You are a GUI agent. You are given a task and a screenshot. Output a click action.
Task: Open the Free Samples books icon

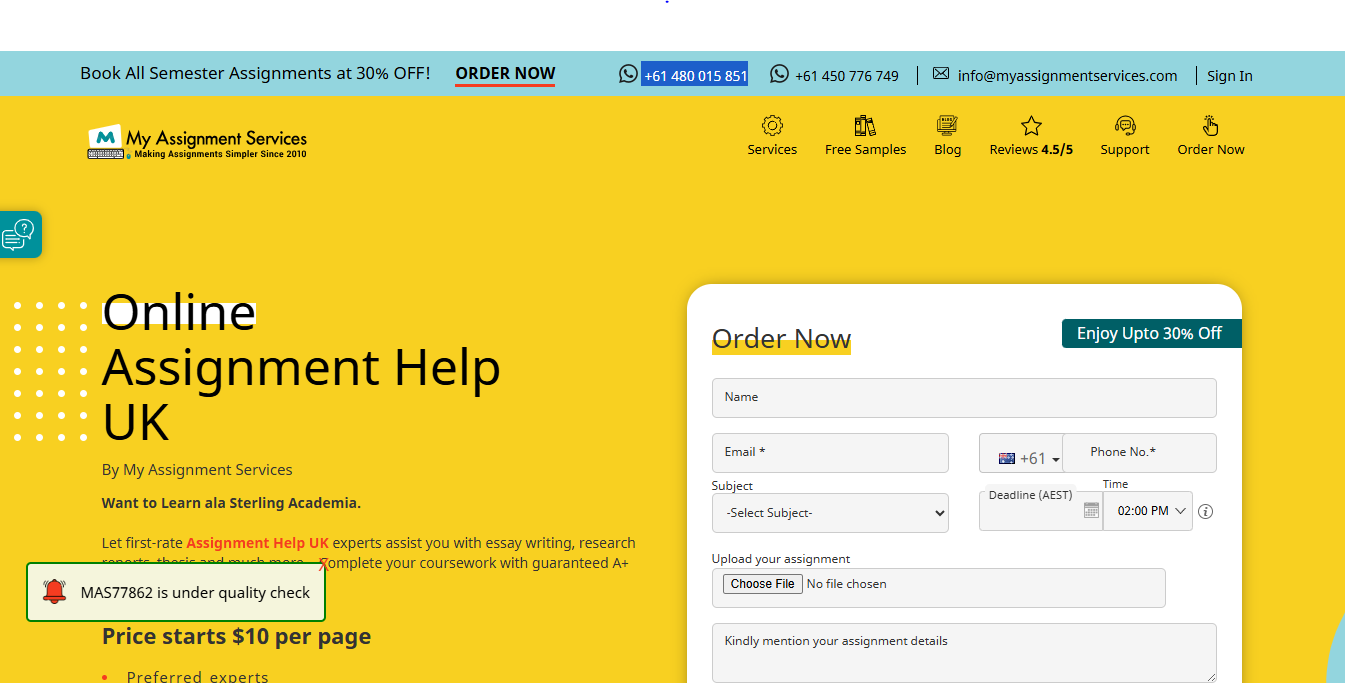click(865, 125)
